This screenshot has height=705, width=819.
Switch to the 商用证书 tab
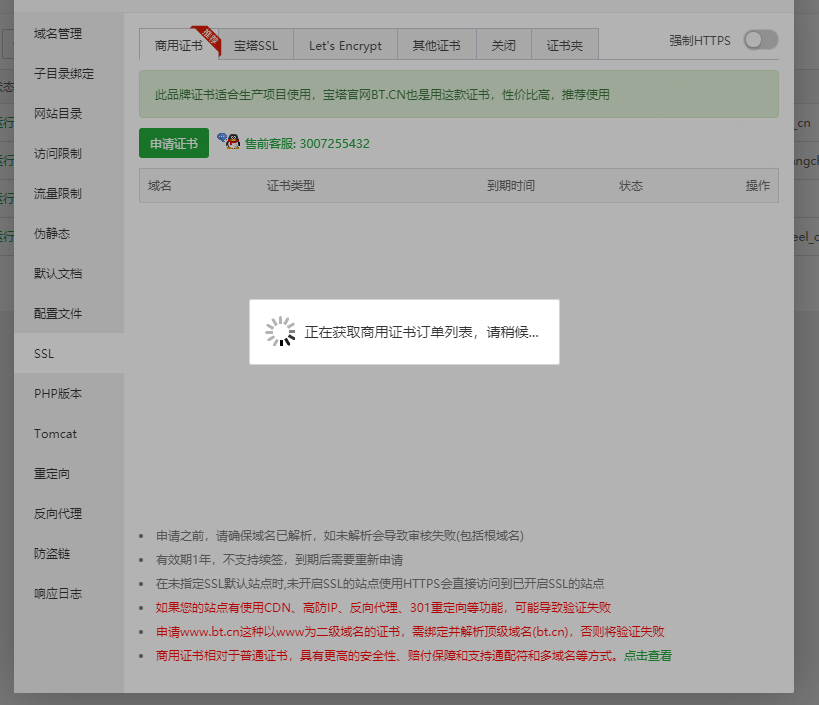click(x=179, y=45)
